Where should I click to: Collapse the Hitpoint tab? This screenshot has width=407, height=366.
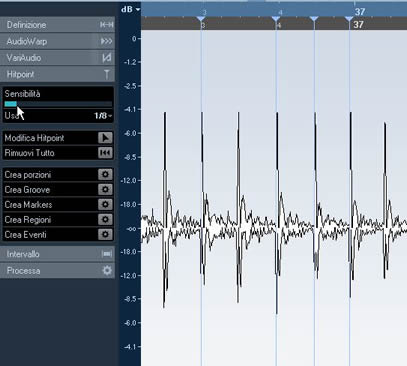(x=57, y=74)
